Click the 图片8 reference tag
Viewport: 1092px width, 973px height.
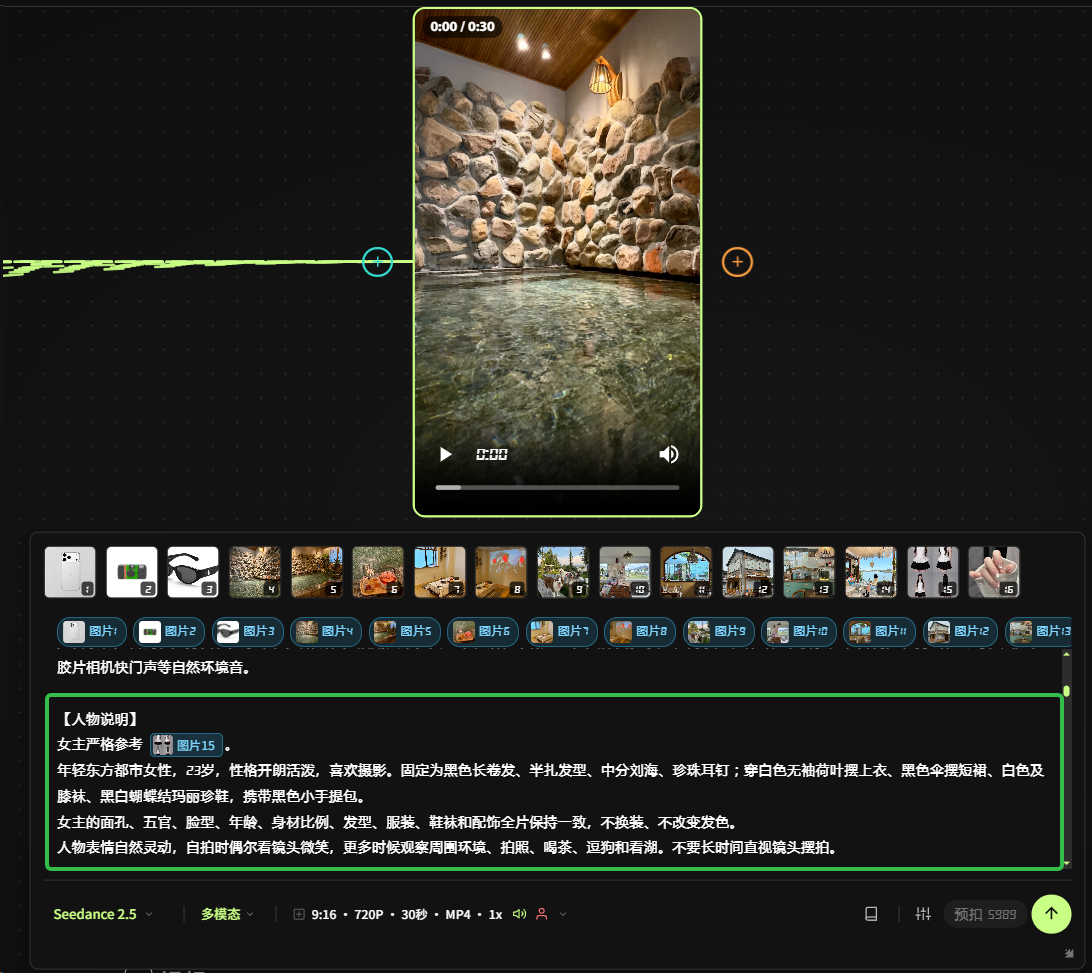pos(640,632)
